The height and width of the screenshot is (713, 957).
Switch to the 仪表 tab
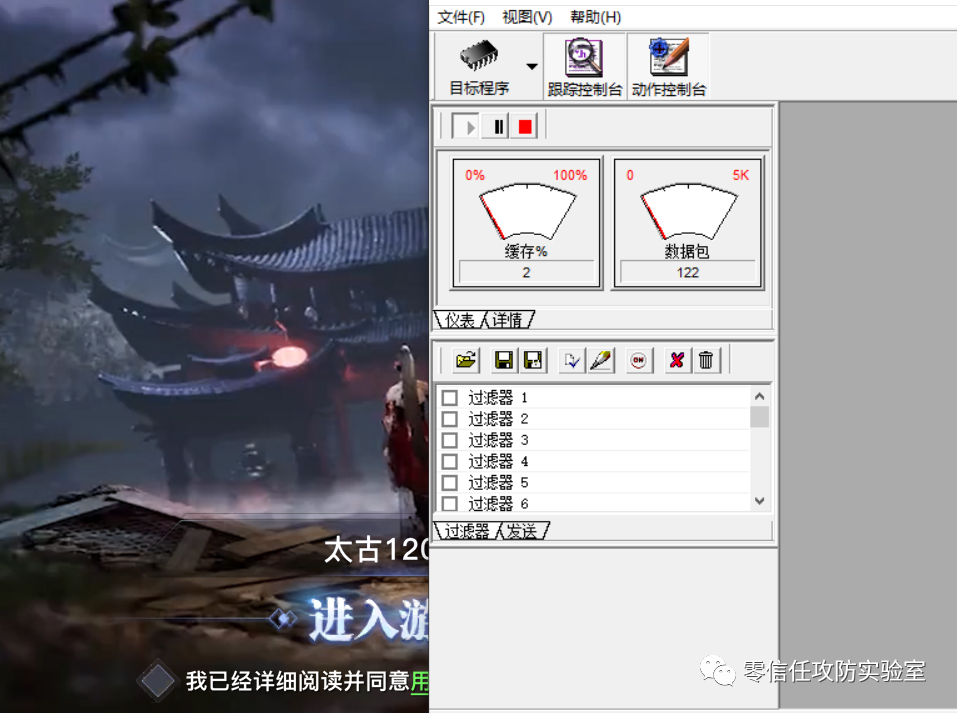click(x=460, y=320)
